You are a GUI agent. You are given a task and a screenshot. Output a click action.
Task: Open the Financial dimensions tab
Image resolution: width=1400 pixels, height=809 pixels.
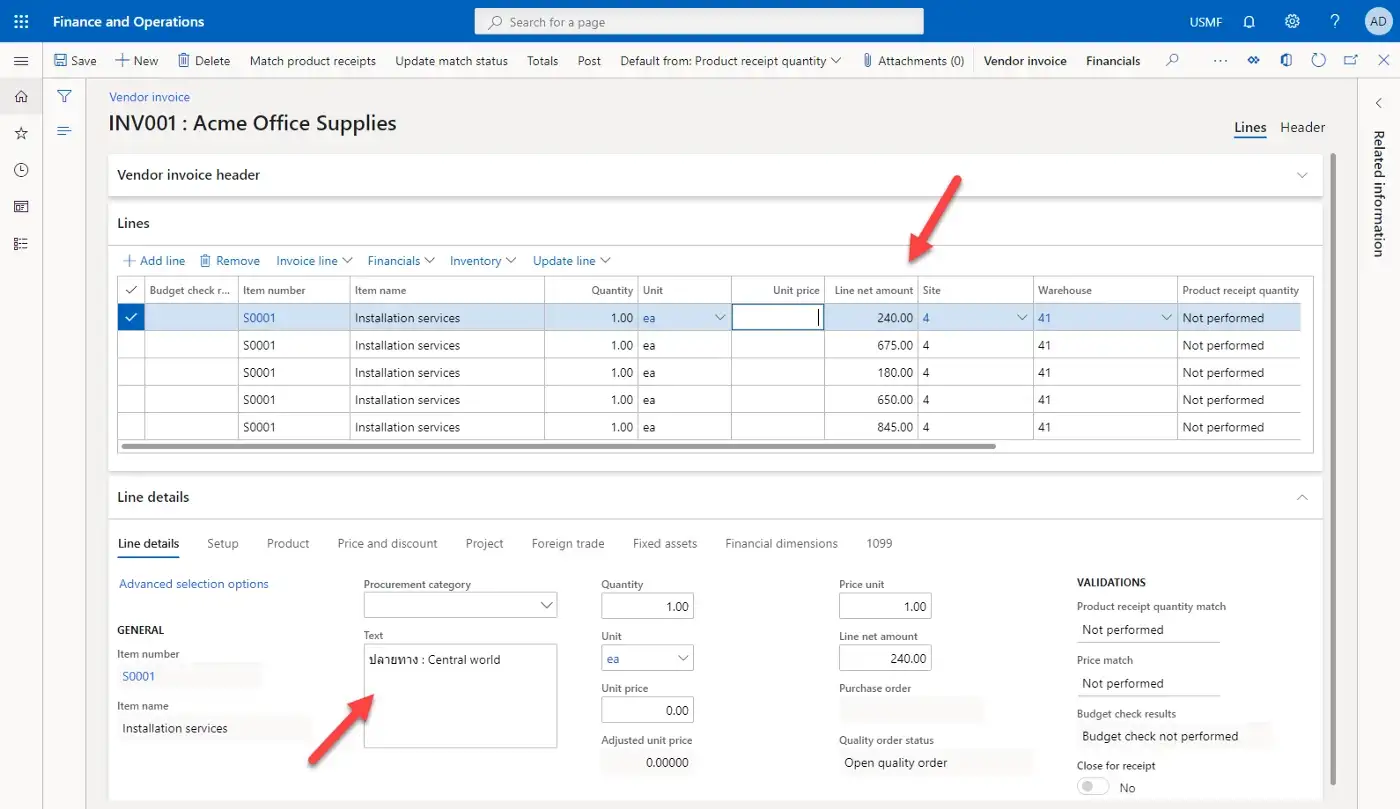pos(781,544)
